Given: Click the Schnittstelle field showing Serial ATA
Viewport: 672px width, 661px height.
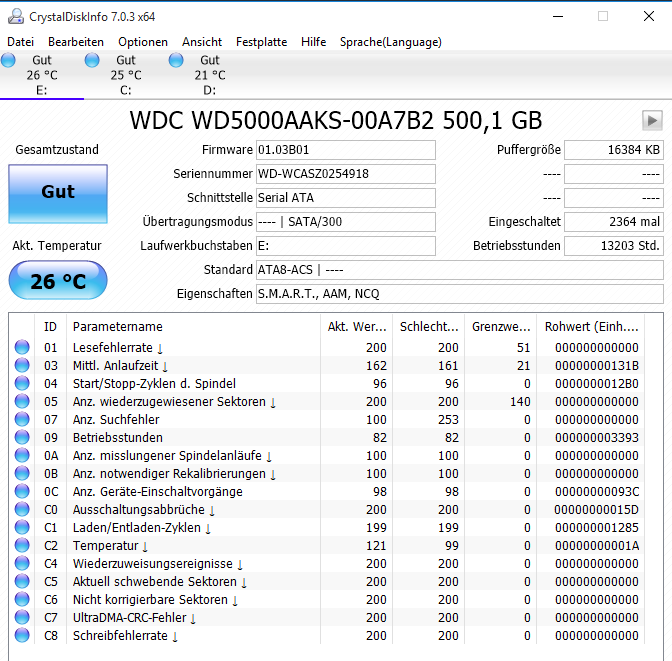Looking at the screenshot, I should point(346,198).
